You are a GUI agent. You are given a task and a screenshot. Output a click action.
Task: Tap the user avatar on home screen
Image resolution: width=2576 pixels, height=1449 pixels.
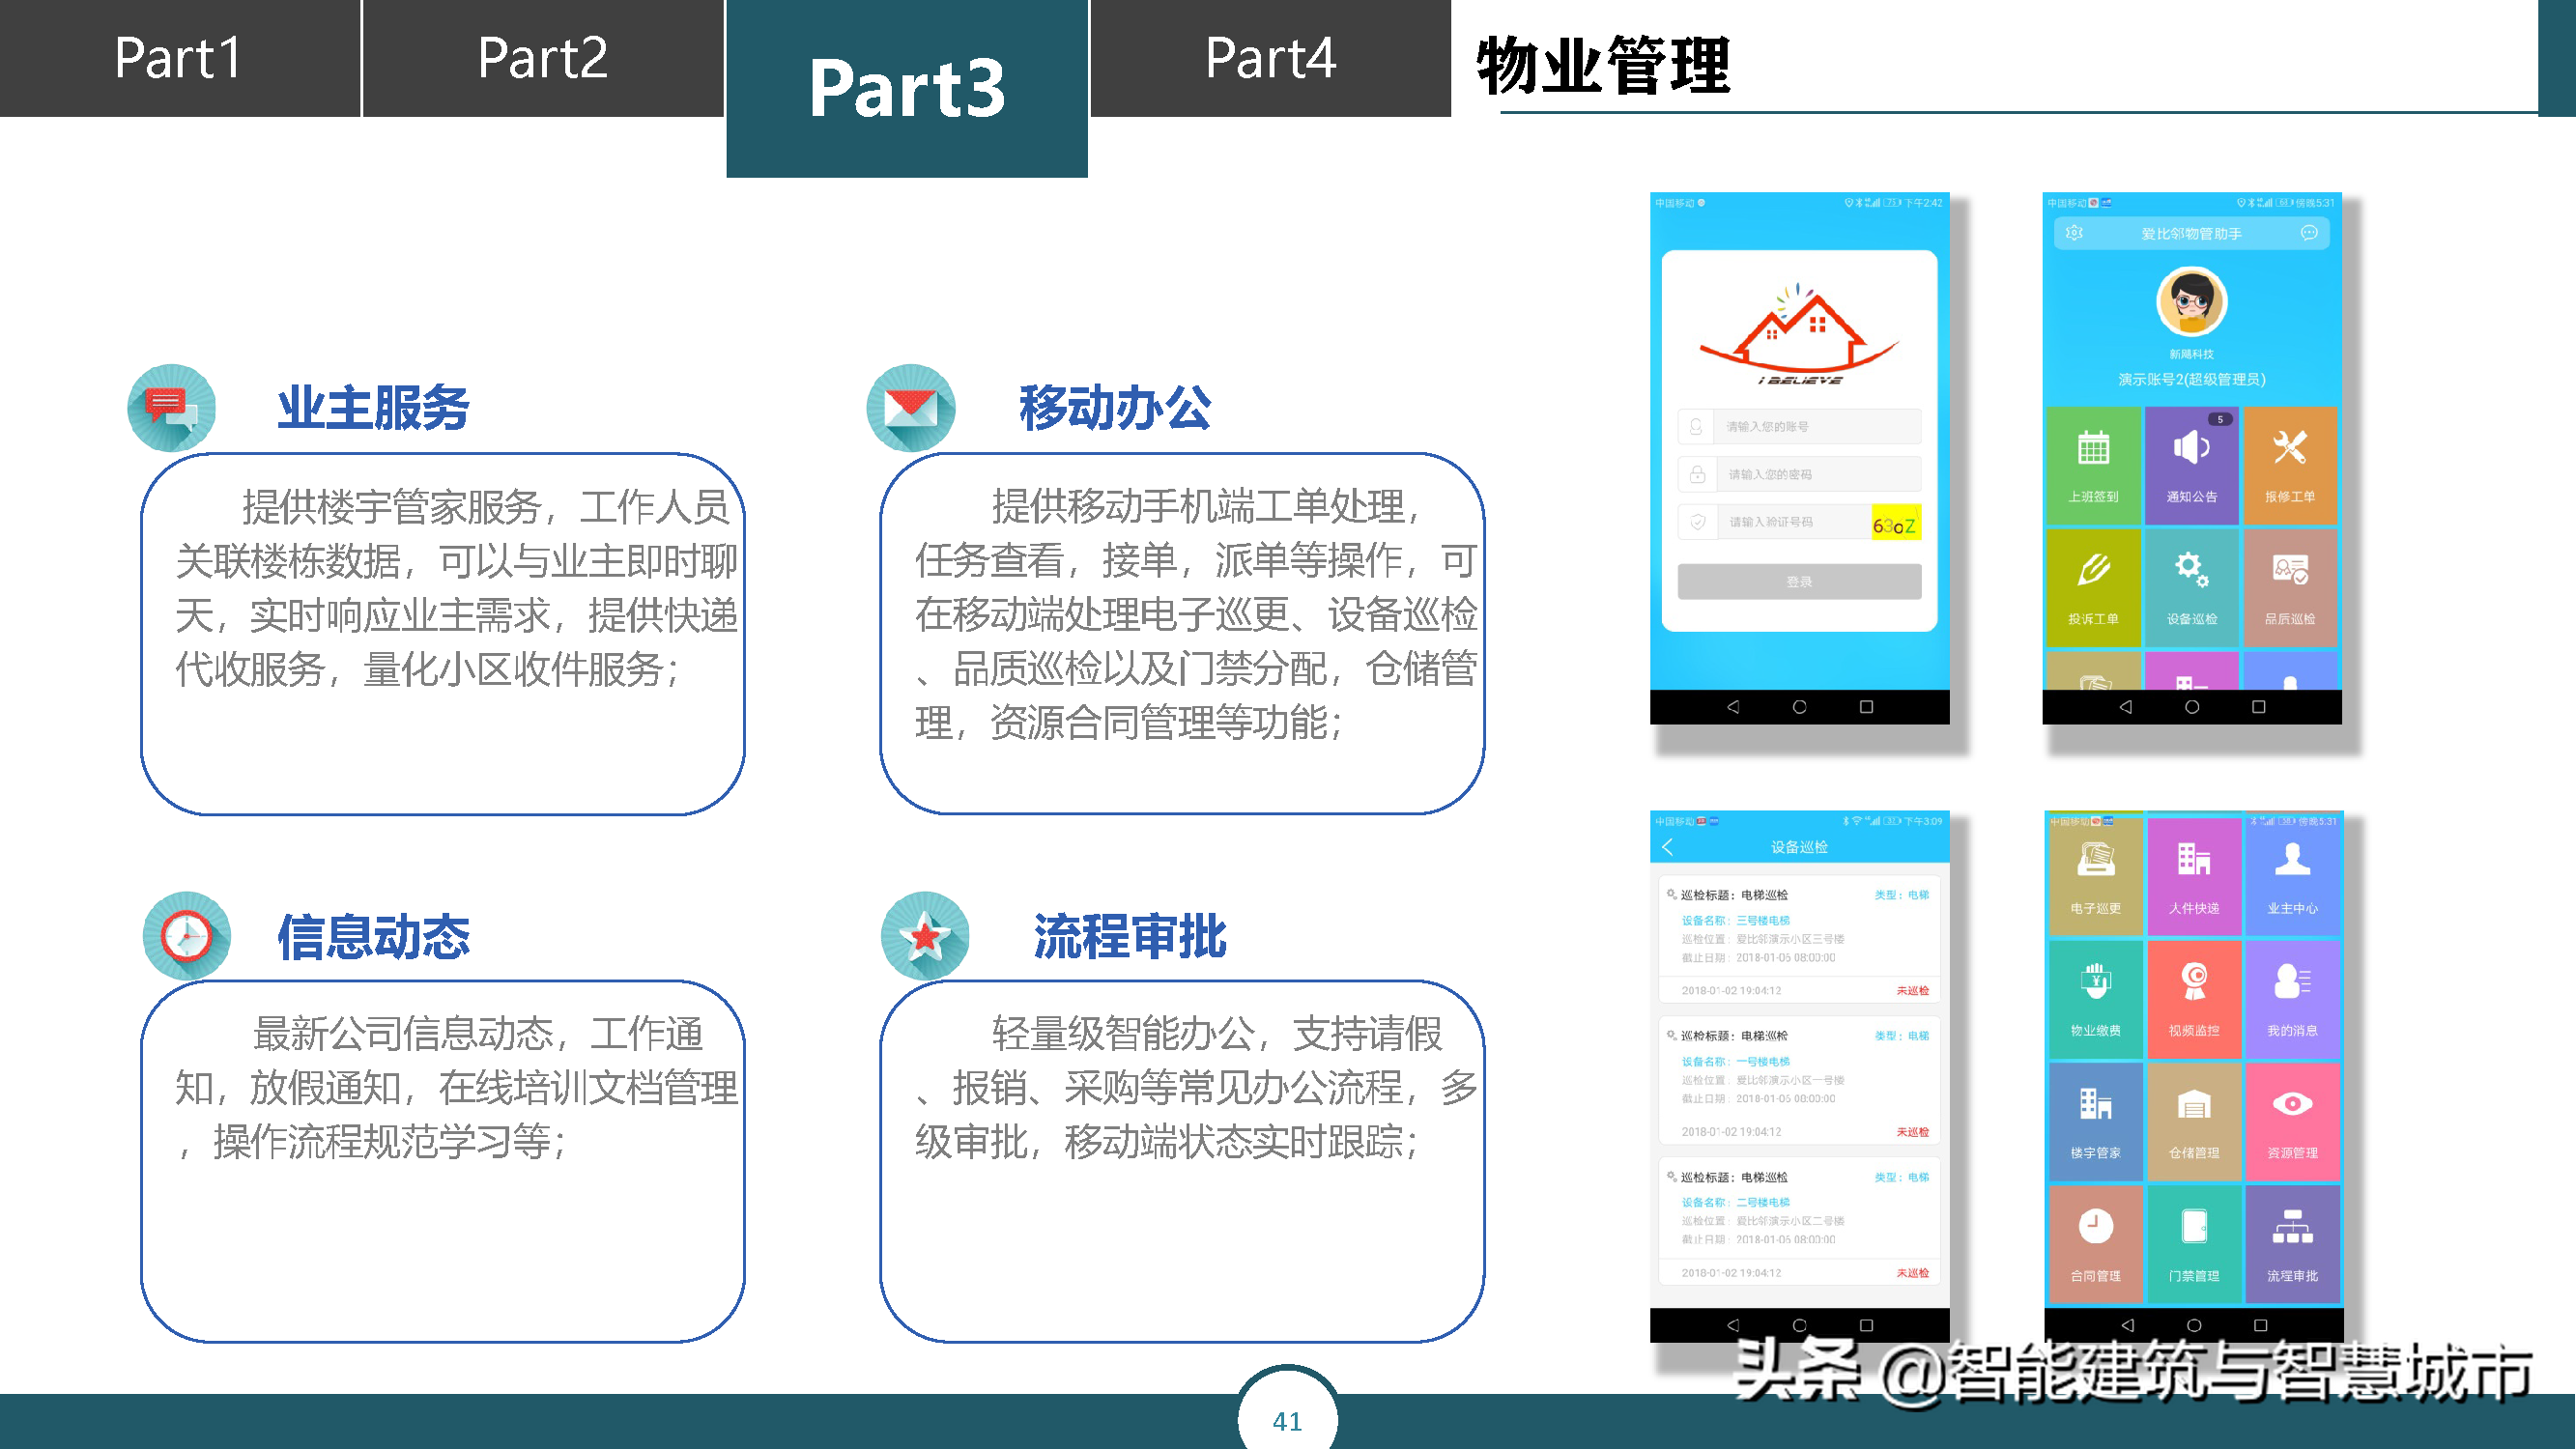pos(2191,302)
